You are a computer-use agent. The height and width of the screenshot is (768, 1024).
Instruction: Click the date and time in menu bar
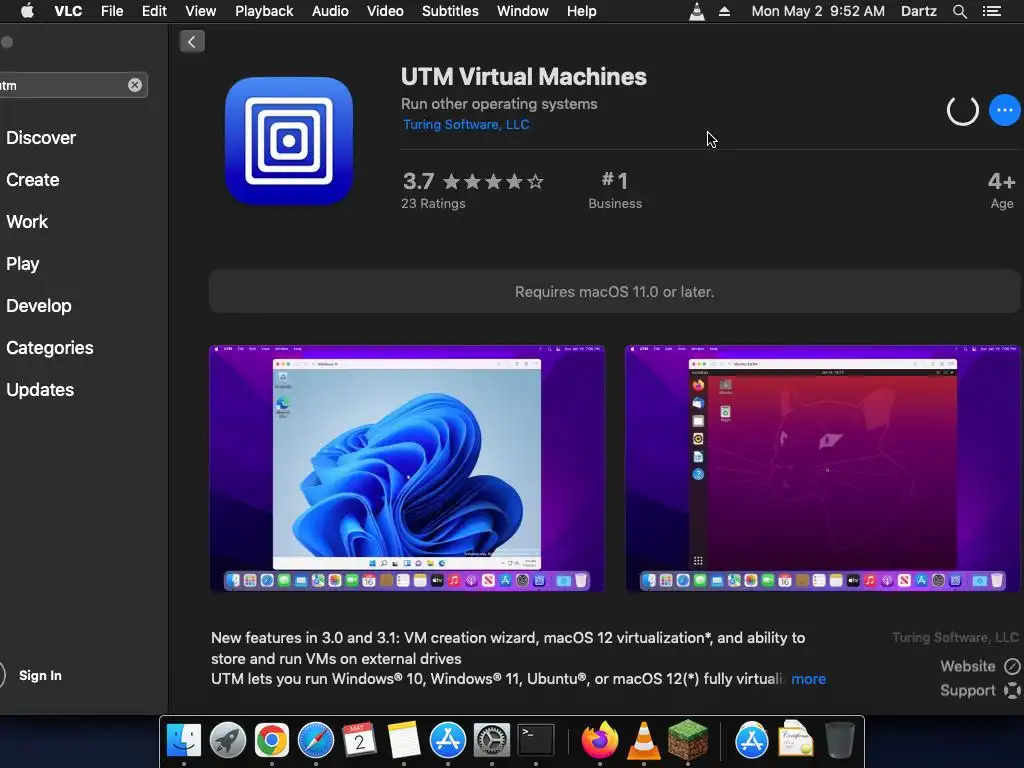coord(818,11)
